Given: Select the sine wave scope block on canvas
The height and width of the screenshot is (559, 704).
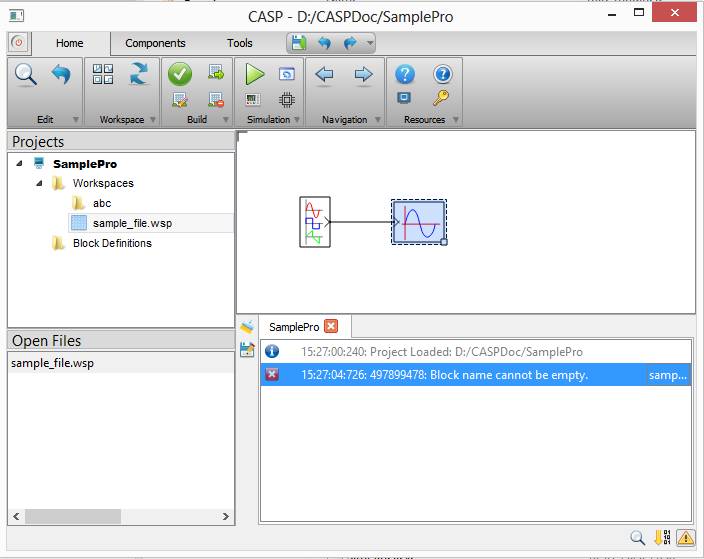Looking at the screenshot, I should (418, 223).
